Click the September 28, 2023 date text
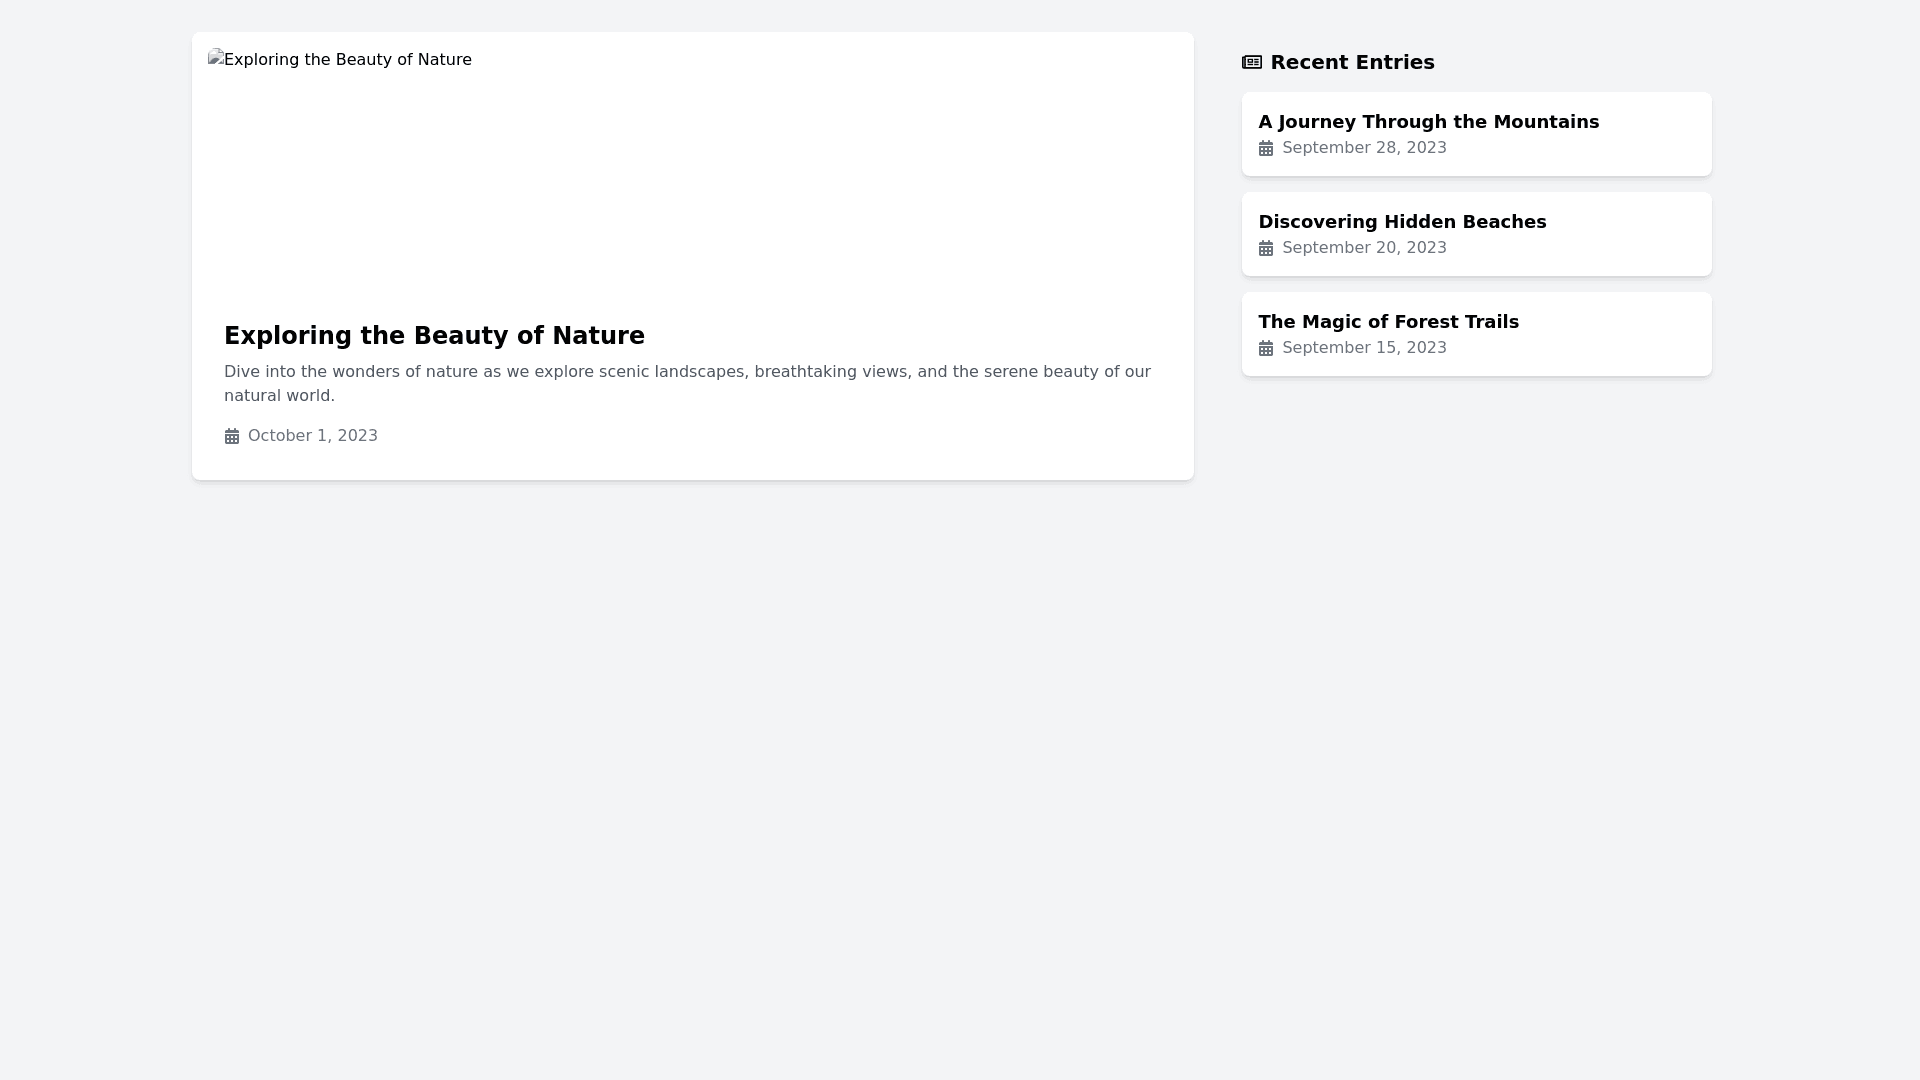This screenshot has height=1080, width=1920. pos(1364,148)
